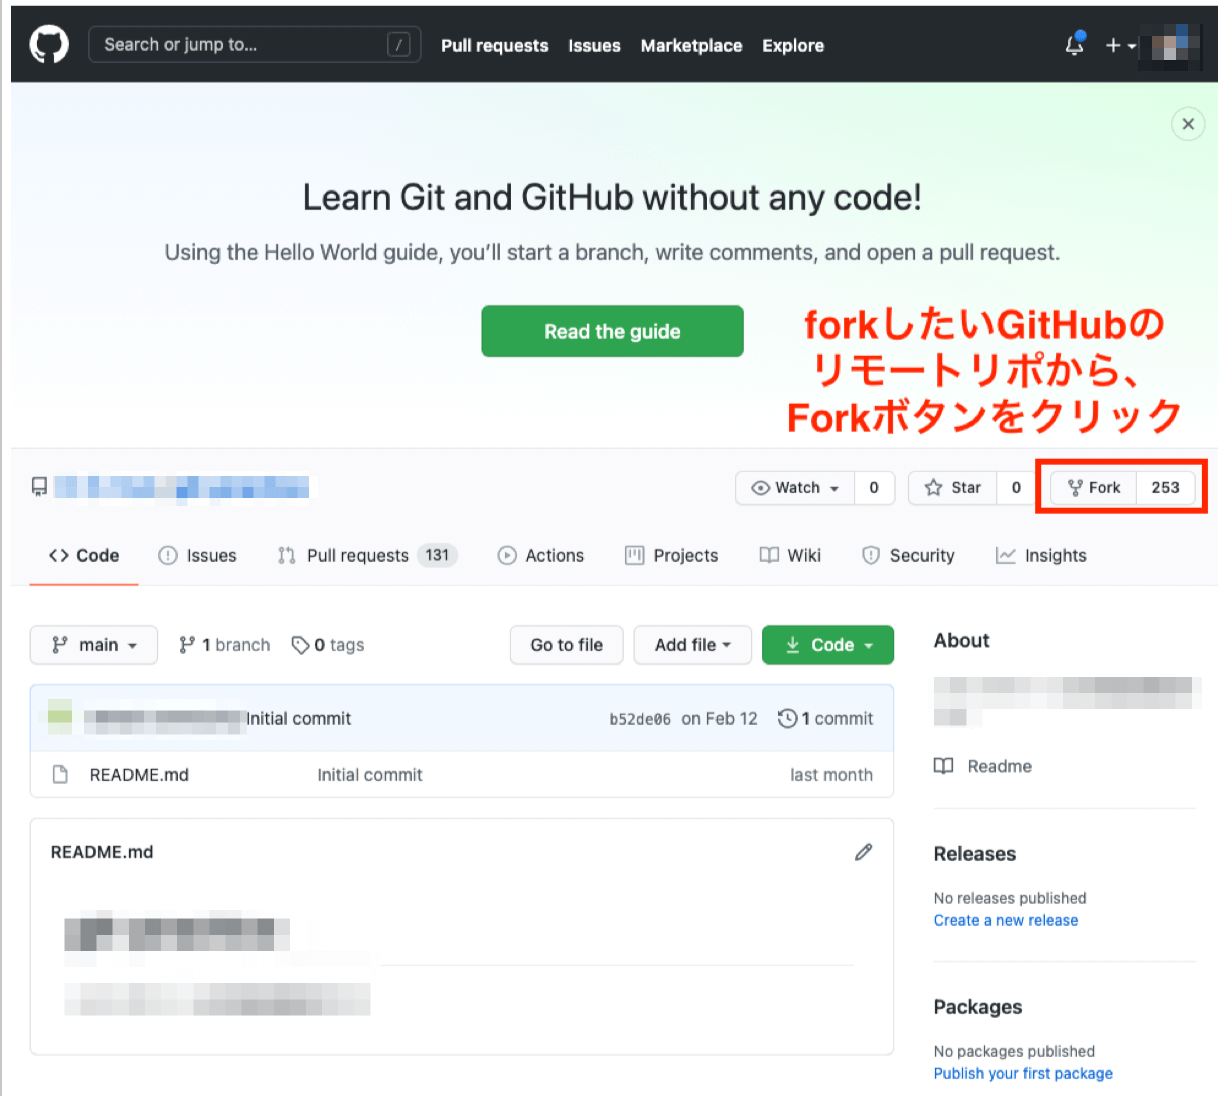Edit README.md with the pencil icon
The height and width of the screenshot is (1096, 1224).
click(863, 852)
